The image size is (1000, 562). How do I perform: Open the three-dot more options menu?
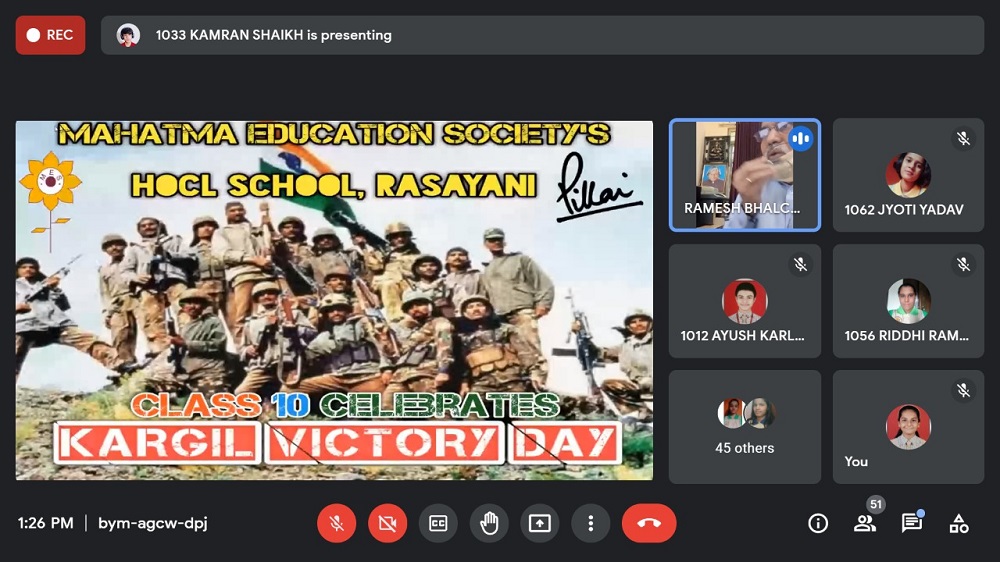click(x=591, y=523)
